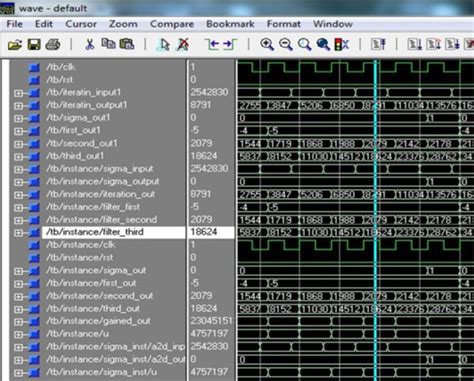Open the Compare menu

point(172,24)
